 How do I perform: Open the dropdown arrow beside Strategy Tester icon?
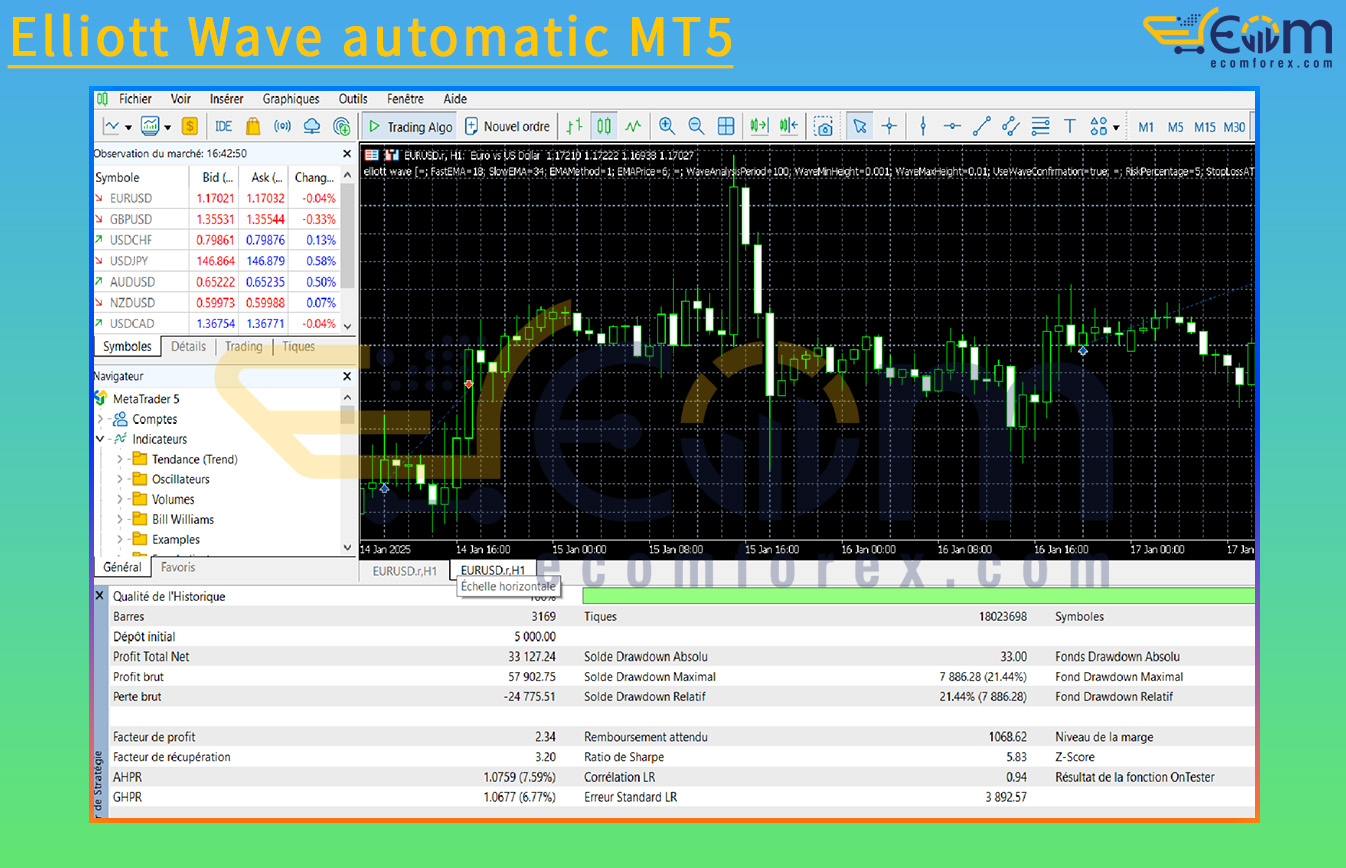(x=167, y=128)
